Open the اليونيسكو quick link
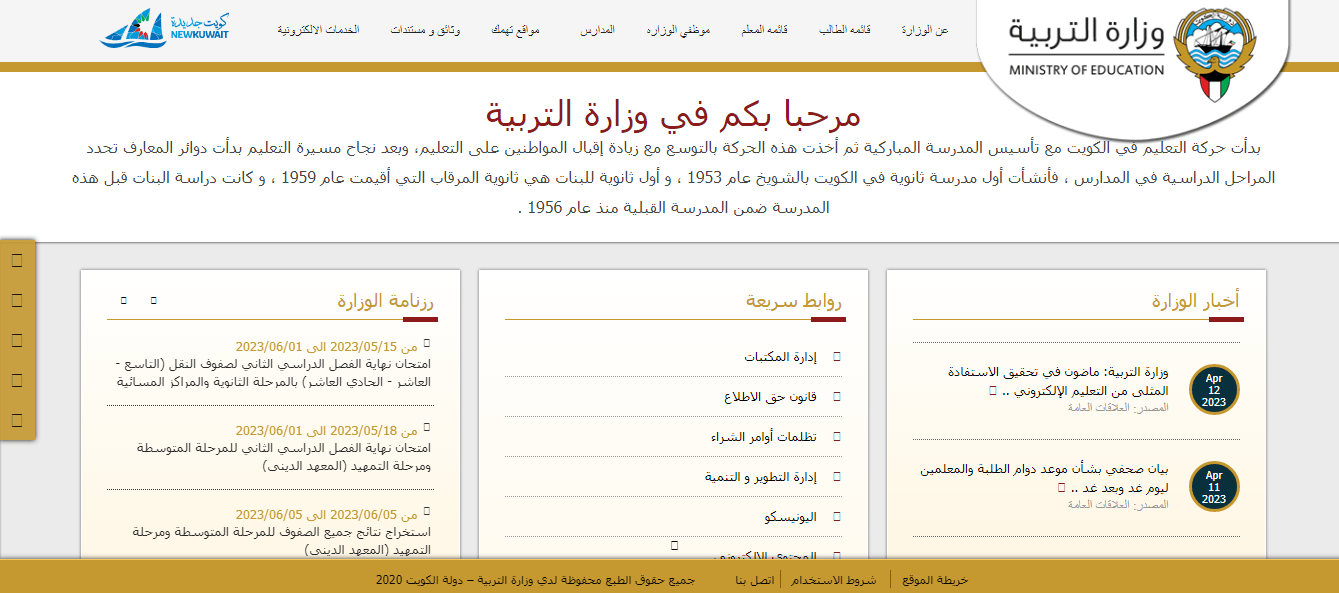 (791, 517)
